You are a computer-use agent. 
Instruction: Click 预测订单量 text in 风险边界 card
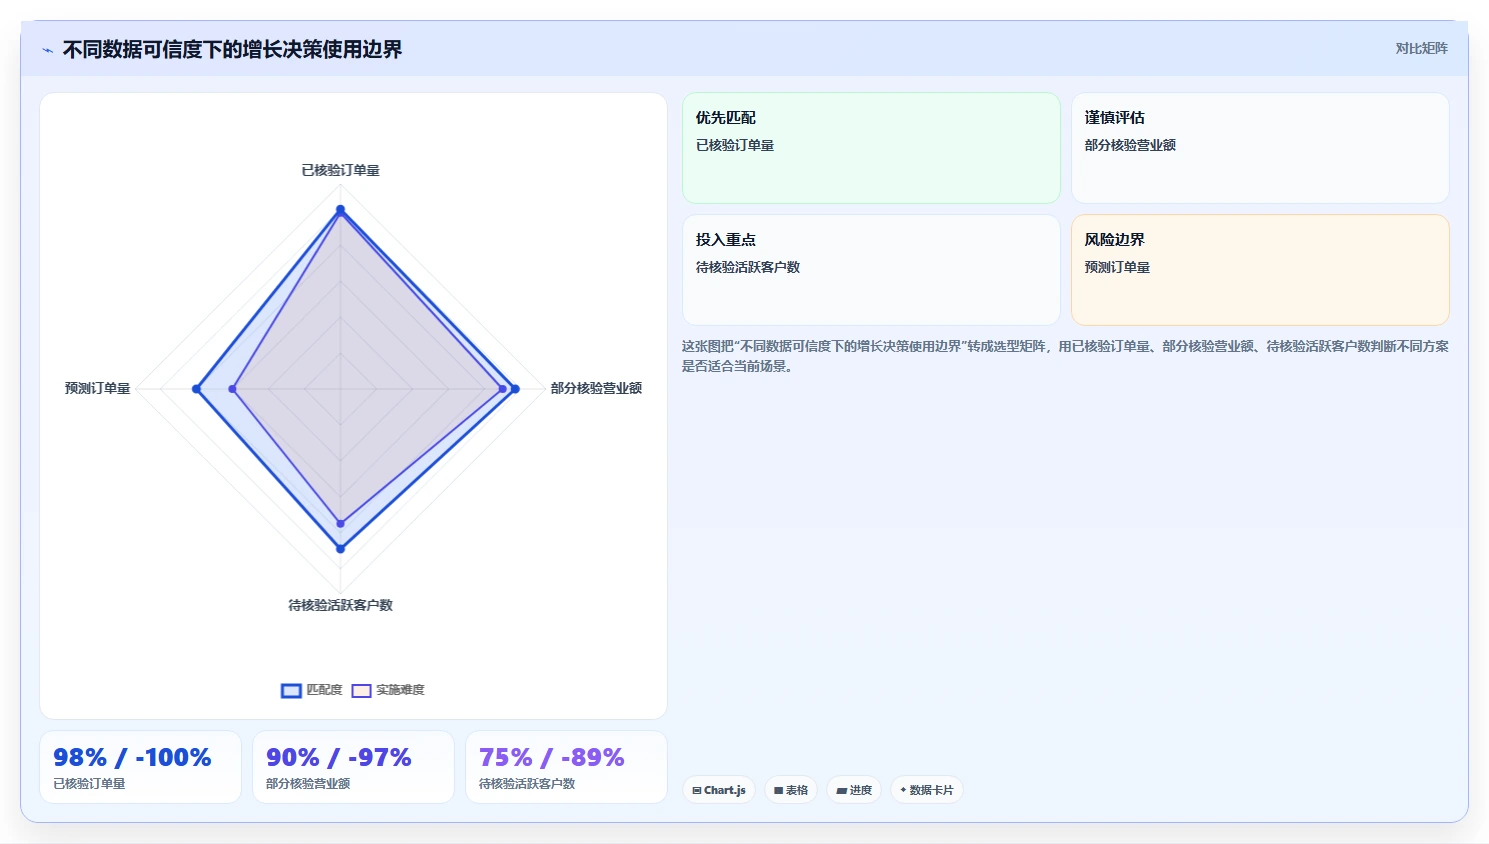pos(1117,267)
